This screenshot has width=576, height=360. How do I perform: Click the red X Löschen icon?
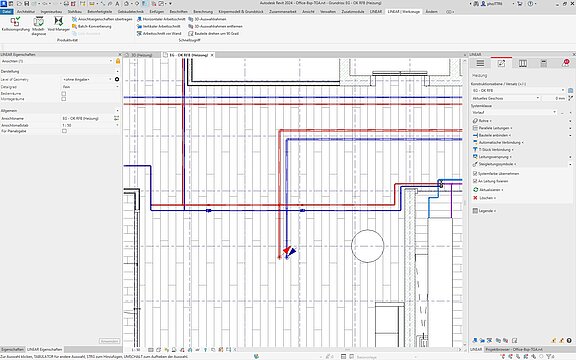click(475, 198)
